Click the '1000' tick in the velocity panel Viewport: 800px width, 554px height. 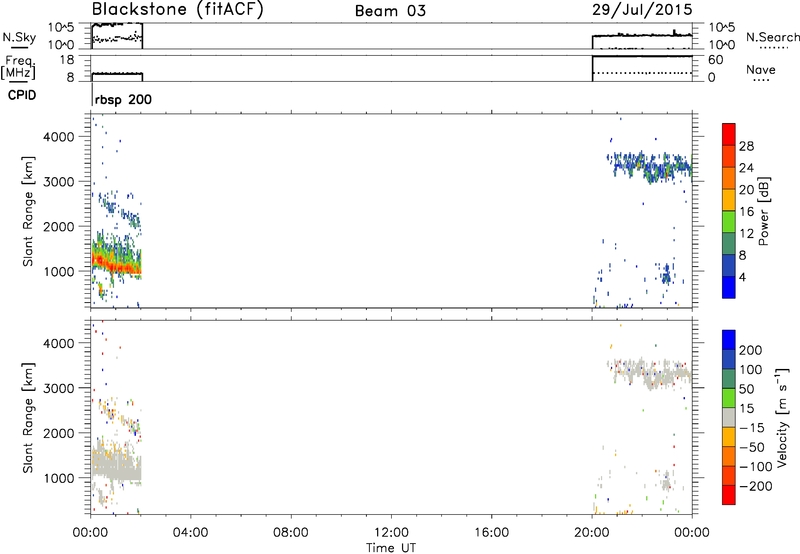[x=59, y=478]
